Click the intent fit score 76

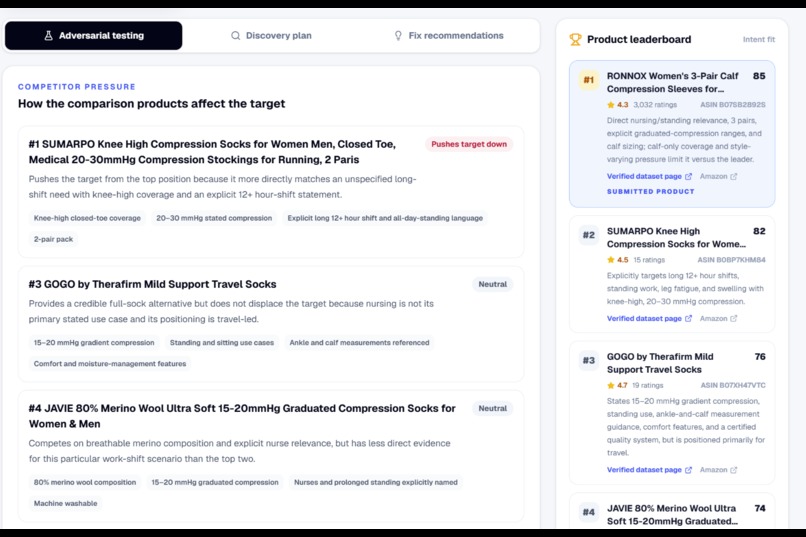(760, 357)
